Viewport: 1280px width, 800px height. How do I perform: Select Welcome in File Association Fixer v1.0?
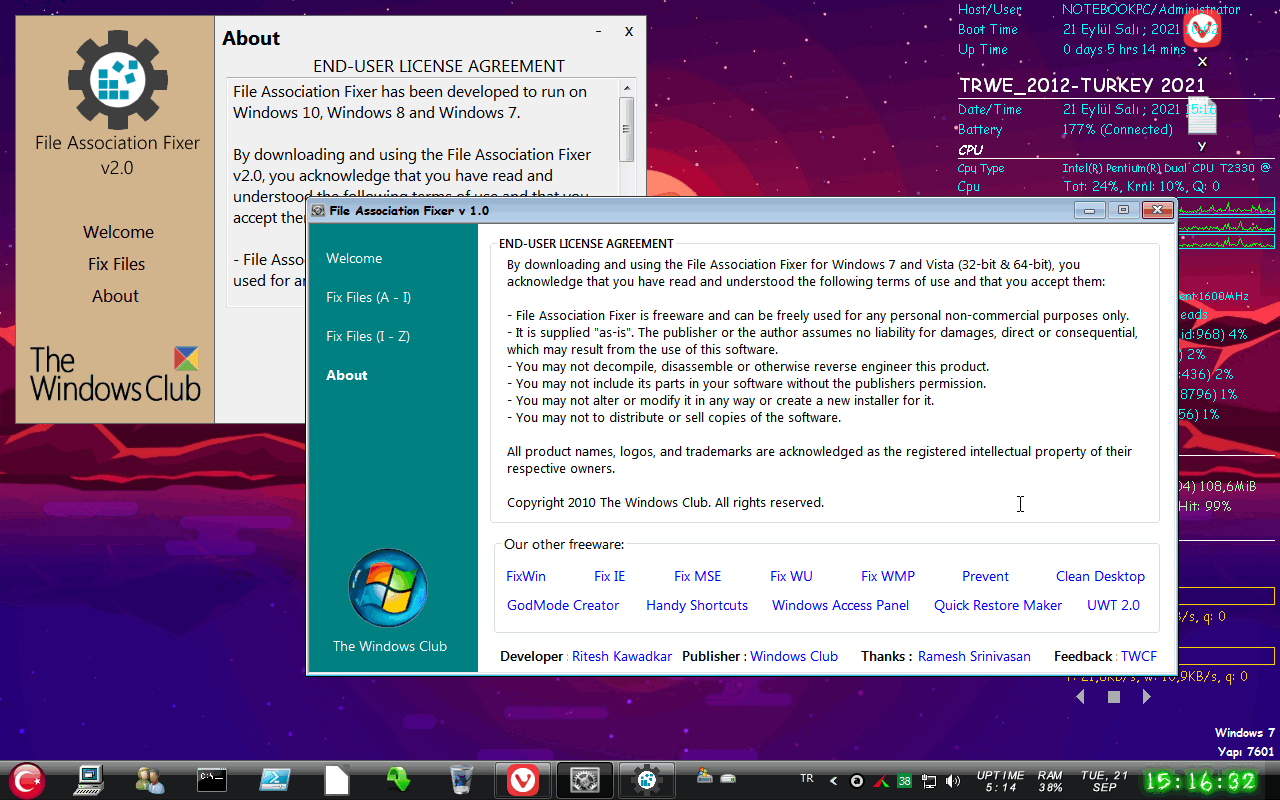[x=354, y=258]
